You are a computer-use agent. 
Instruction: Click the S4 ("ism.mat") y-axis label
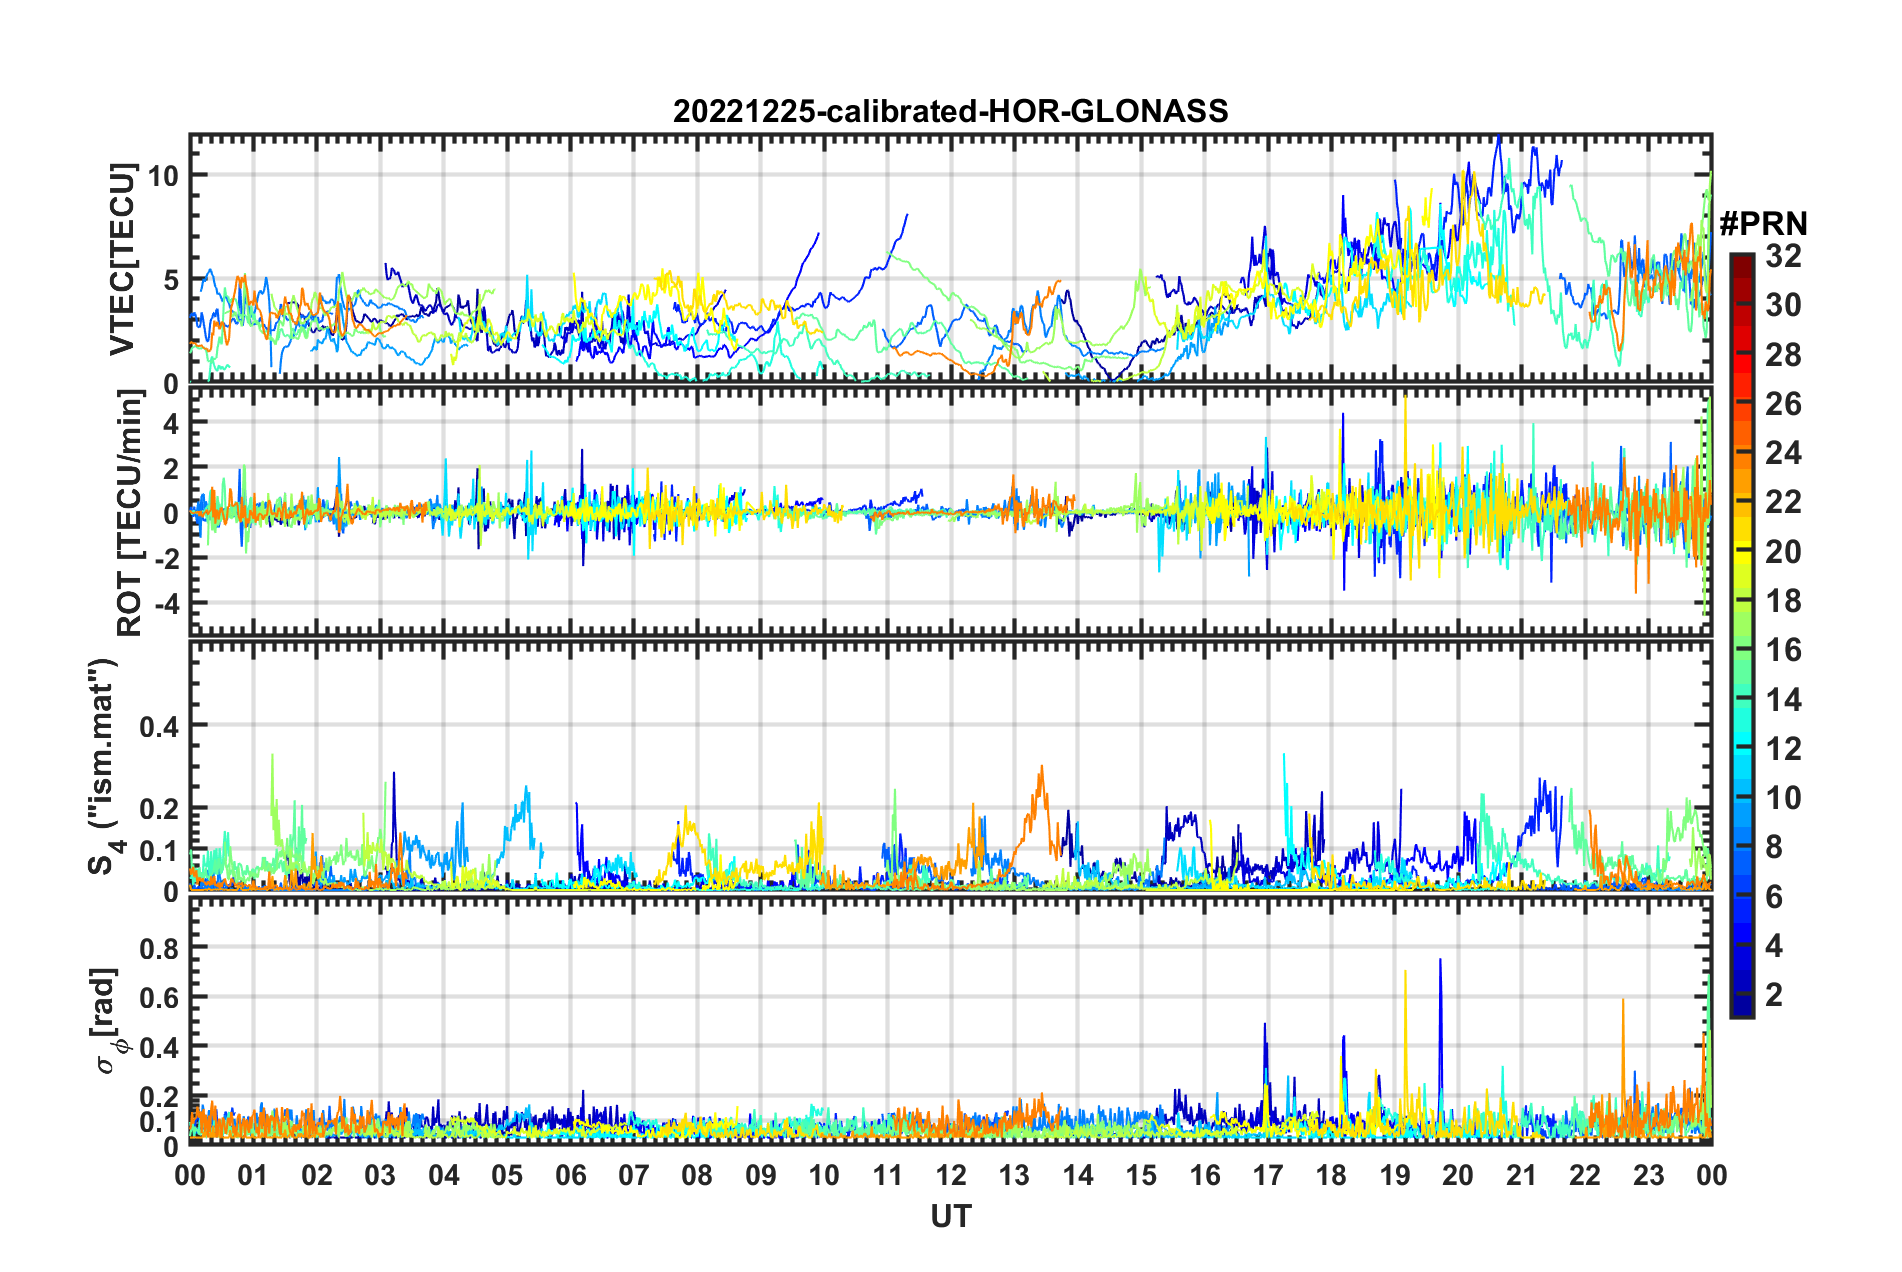click(103, 767)
